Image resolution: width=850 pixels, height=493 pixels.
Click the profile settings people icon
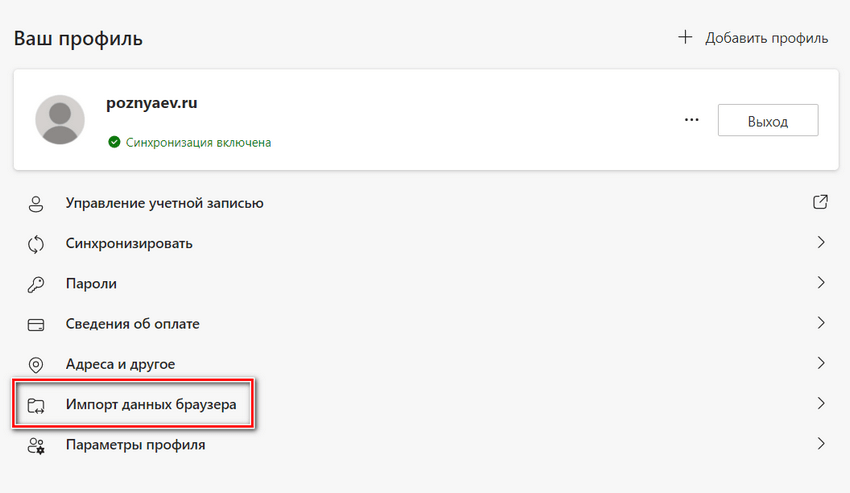pos(36,445)
